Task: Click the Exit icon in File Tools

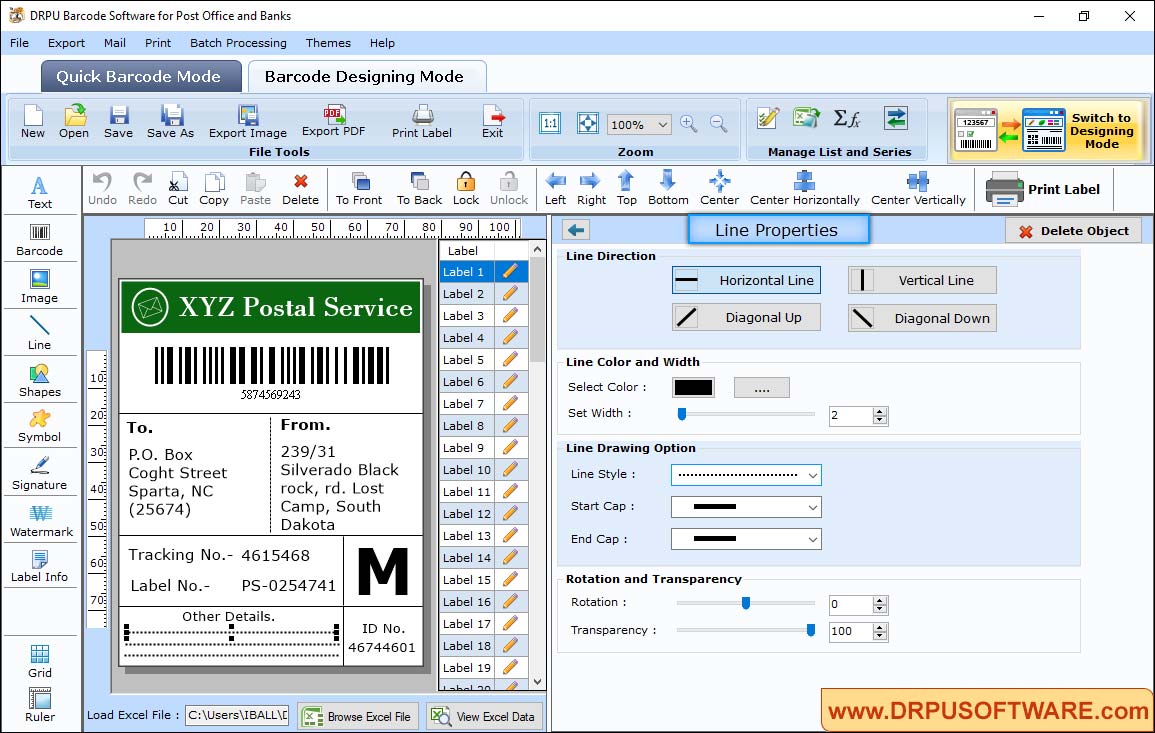Action: (x=493, y=122)
